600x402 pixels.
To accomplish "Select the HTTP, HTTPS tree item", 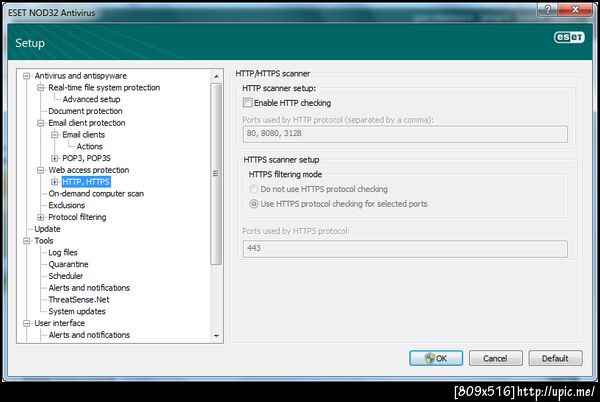I will pyautogui.click(x=86, y=182).
